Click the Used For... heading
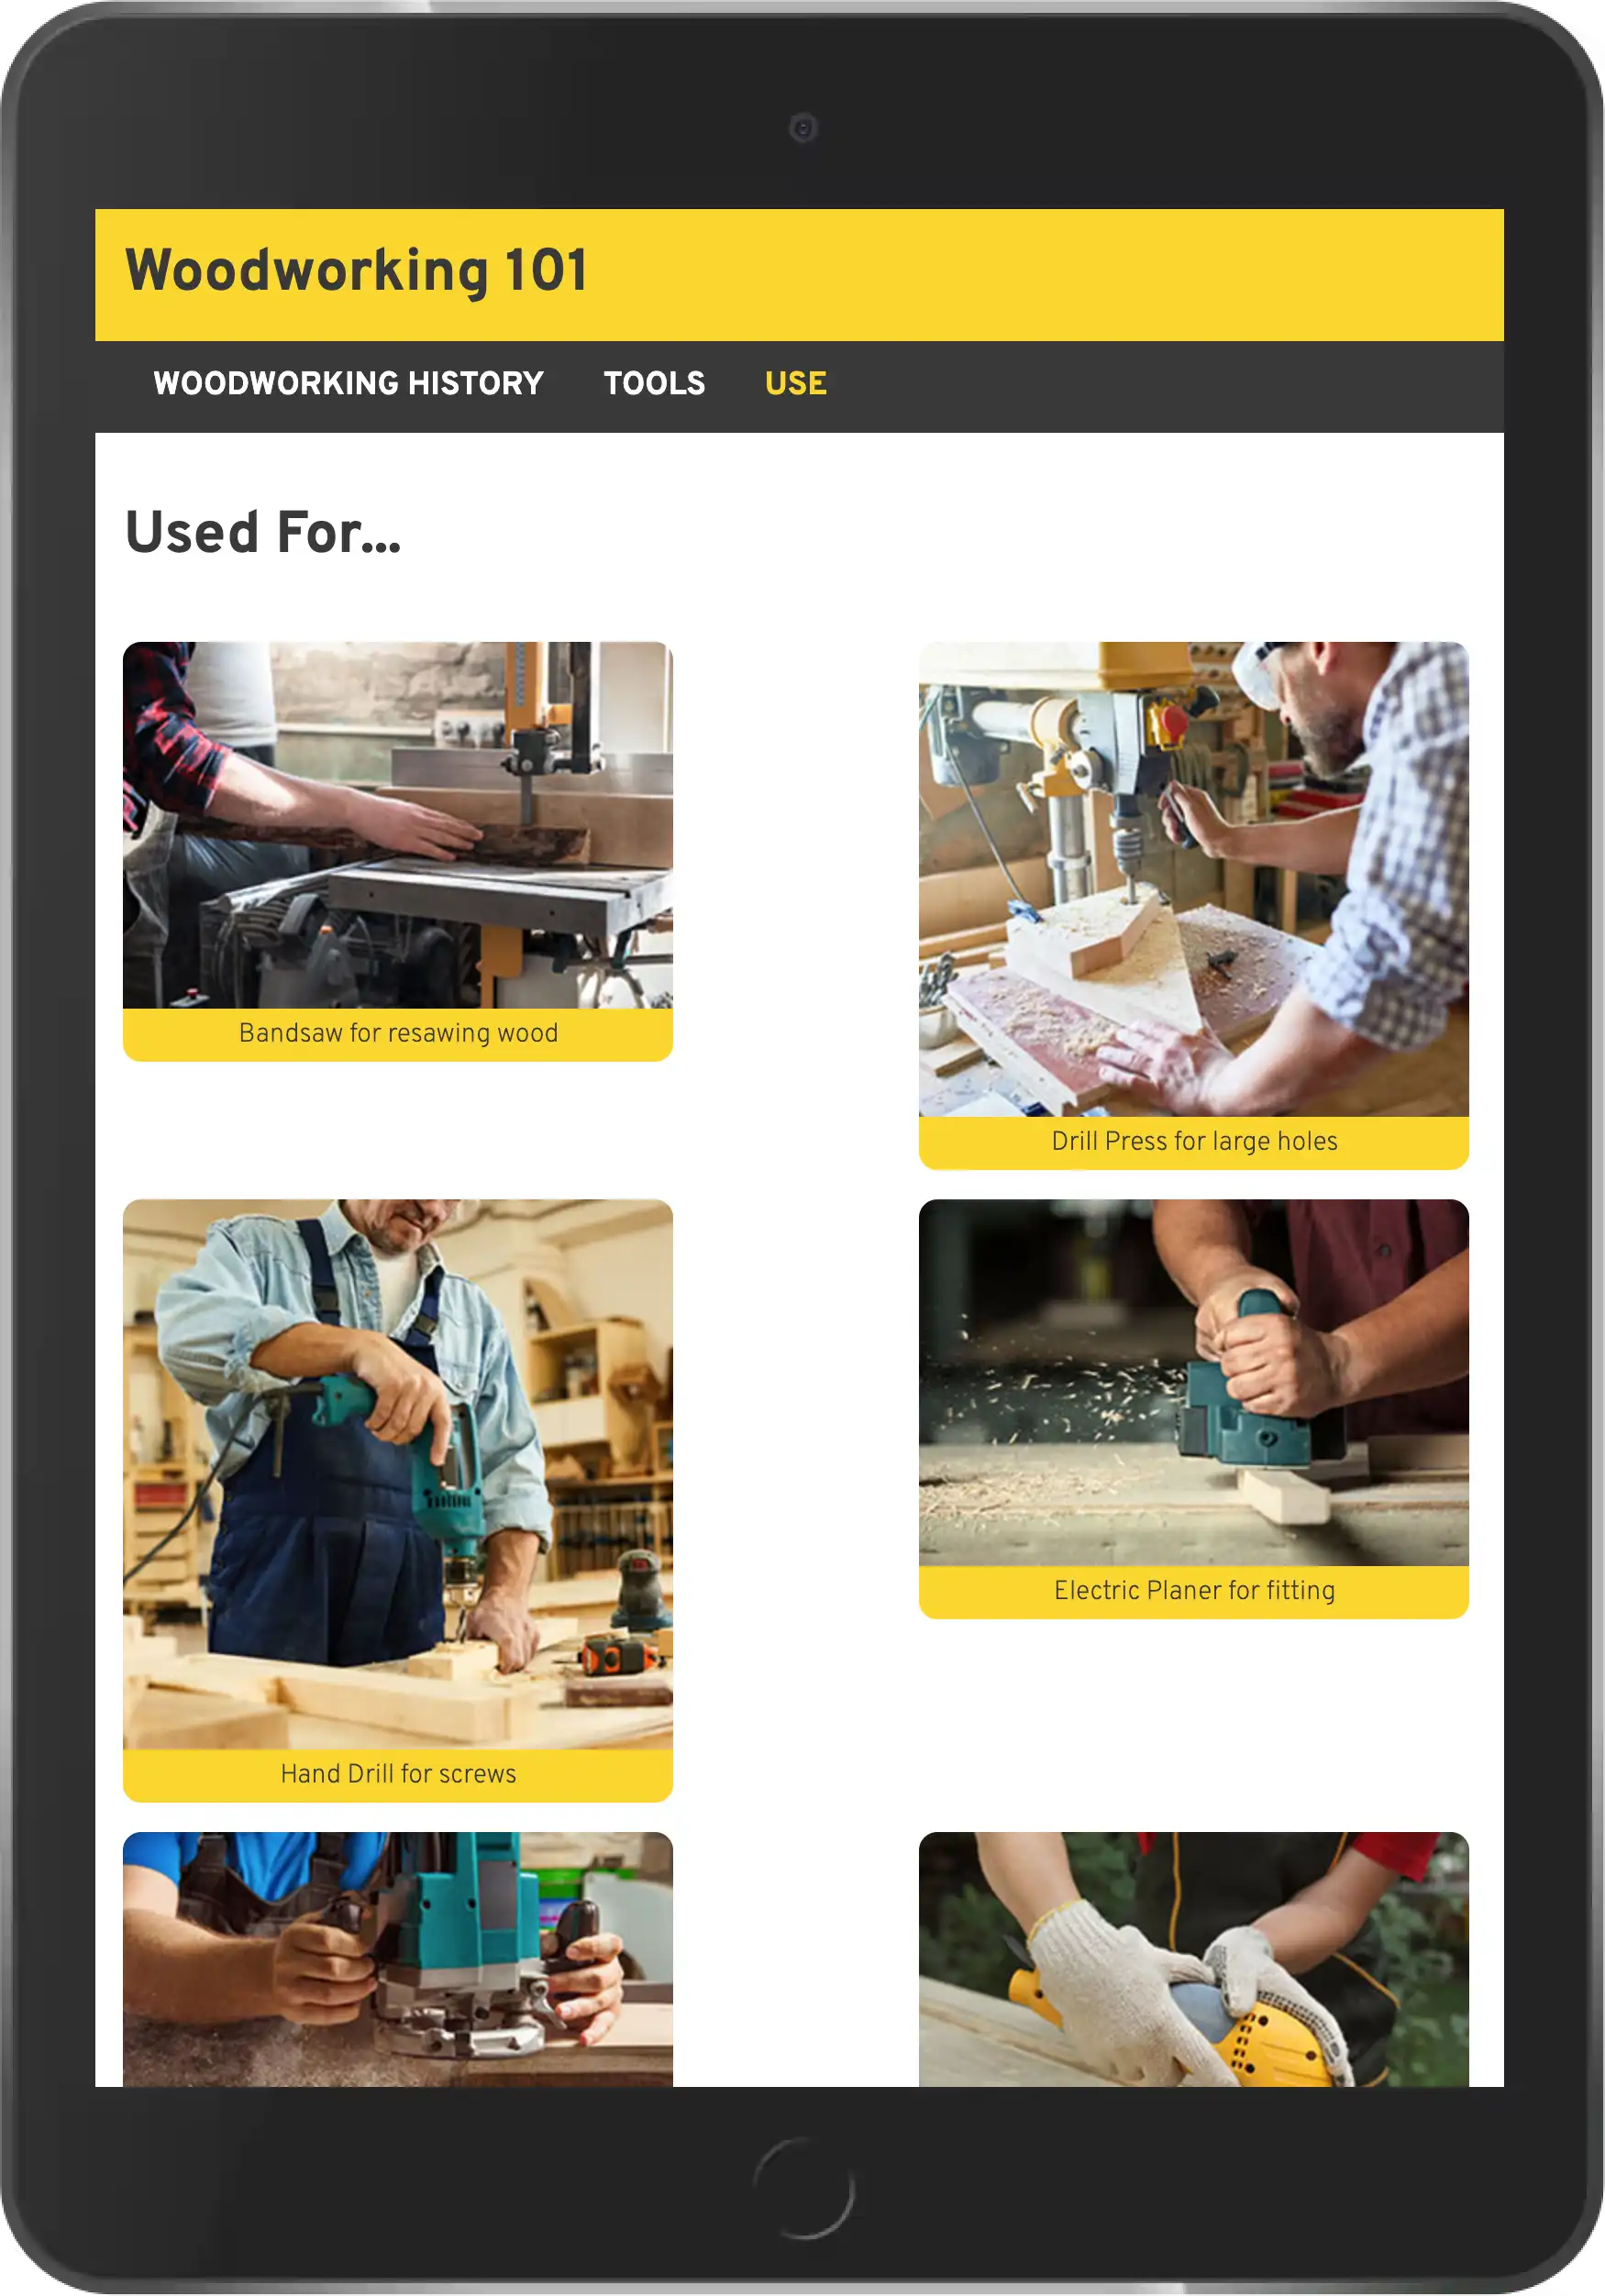This screenshot has width=1605, height=2296. [x=263, y=532]
